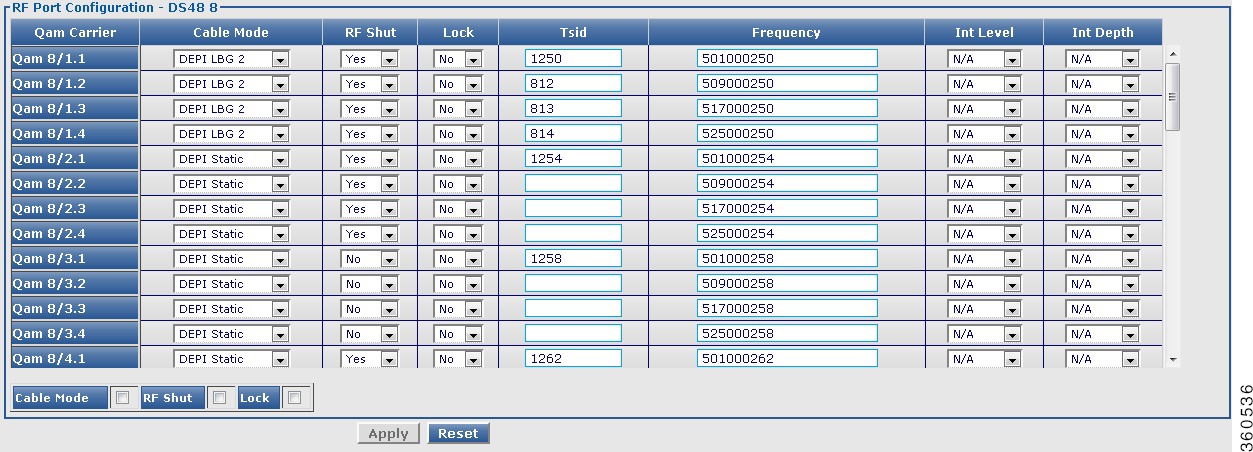Open Cable Mode dropdown for Qam 8/1.1
Viewport: 1253px width, 452px height.
(x=231, y=59)
